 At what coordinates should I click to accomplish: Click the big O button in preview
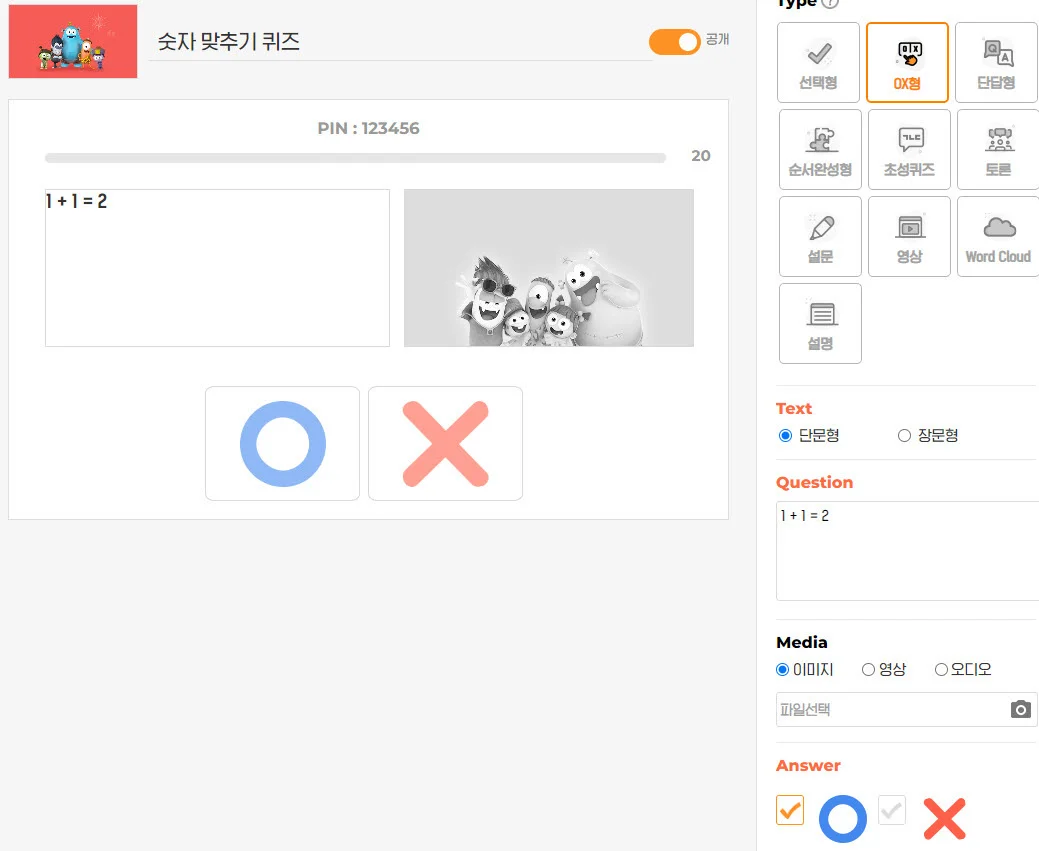click(x=282, y=443)
